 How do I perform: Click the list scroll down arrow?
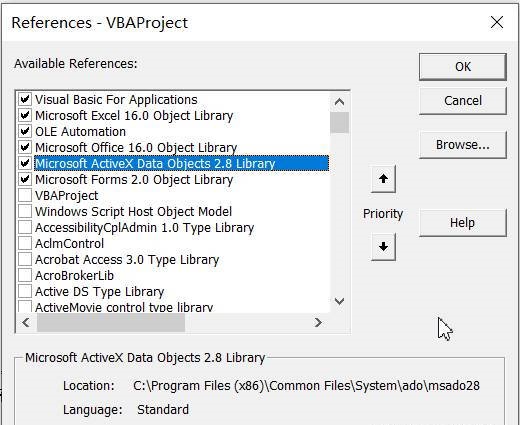coord(339,302)
